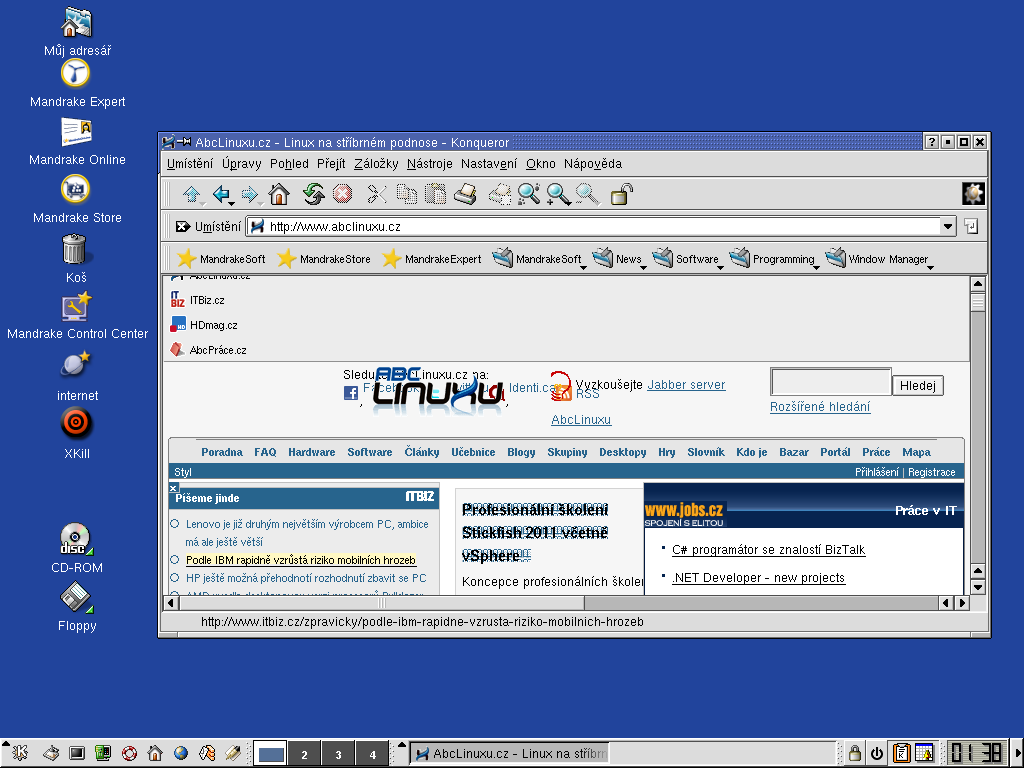Go to the Home location via house icon
The width and height of the screenshot is (1024, 768).
(x=280, y=194)
